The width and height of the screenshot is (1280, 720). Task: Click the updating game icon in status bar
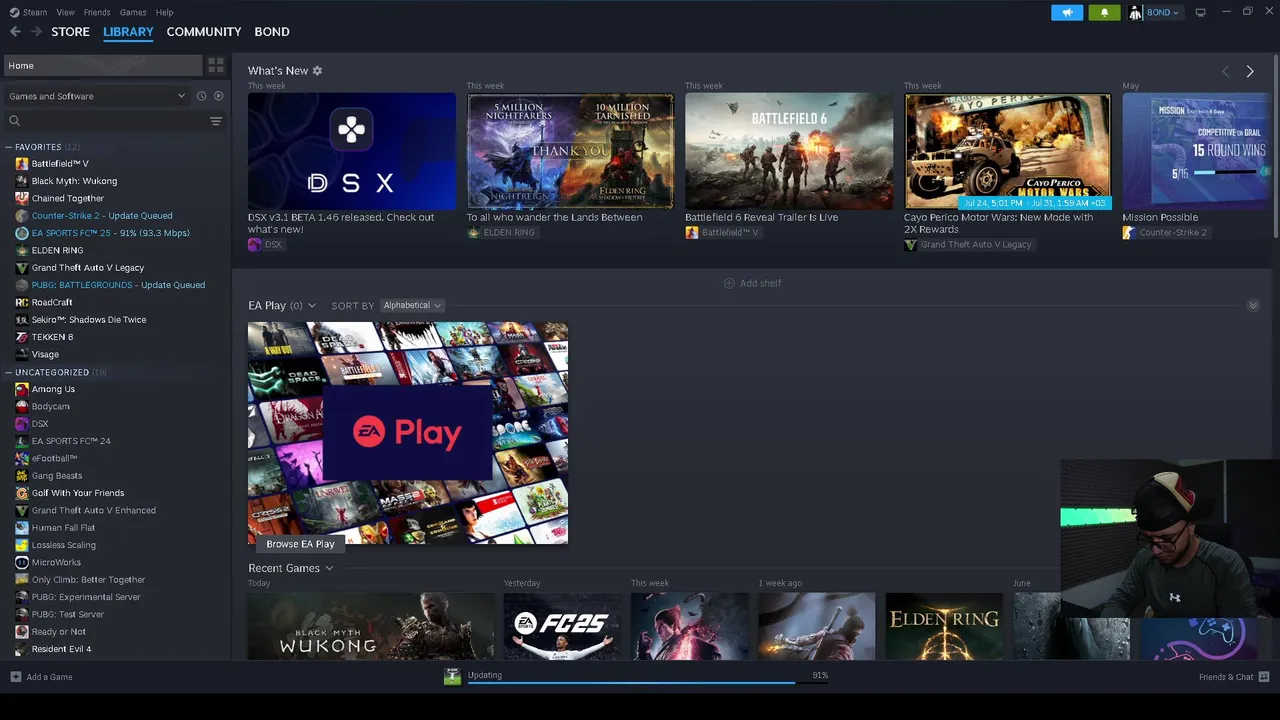452,677
